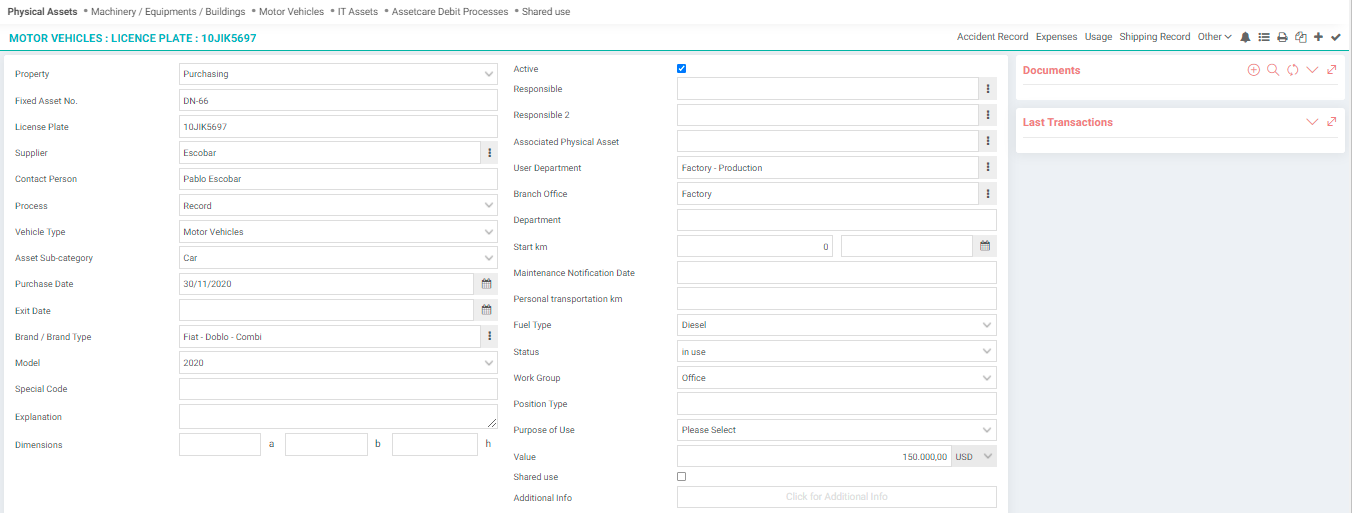Open the Accident Record tab
This screenshot has width=1352, height=513.
point(992,37)
